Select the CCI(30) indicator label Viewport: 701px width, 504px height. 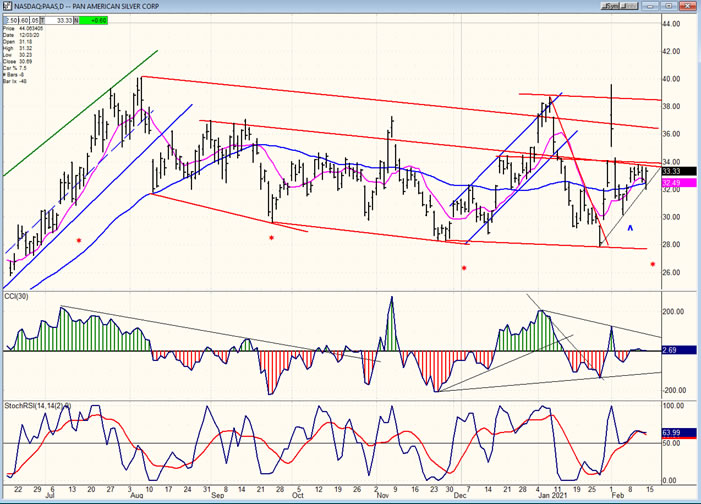tap(17, 296)
